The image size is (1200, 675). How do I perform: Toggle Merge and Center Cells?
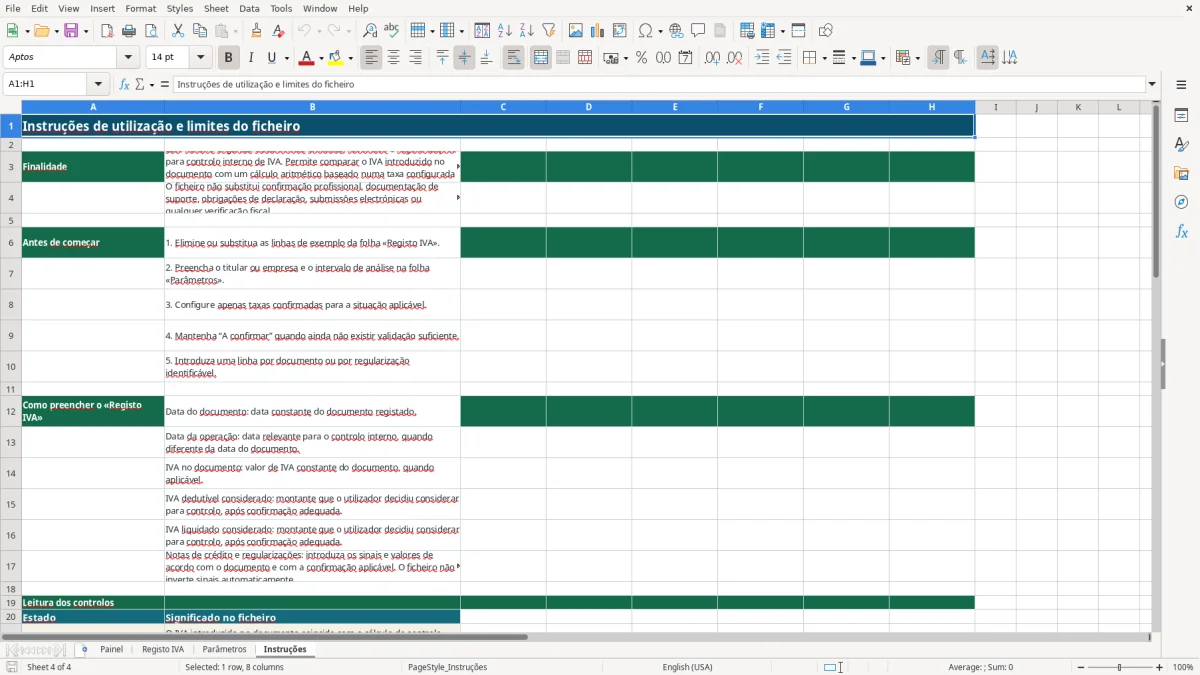[x=541, y=58]
